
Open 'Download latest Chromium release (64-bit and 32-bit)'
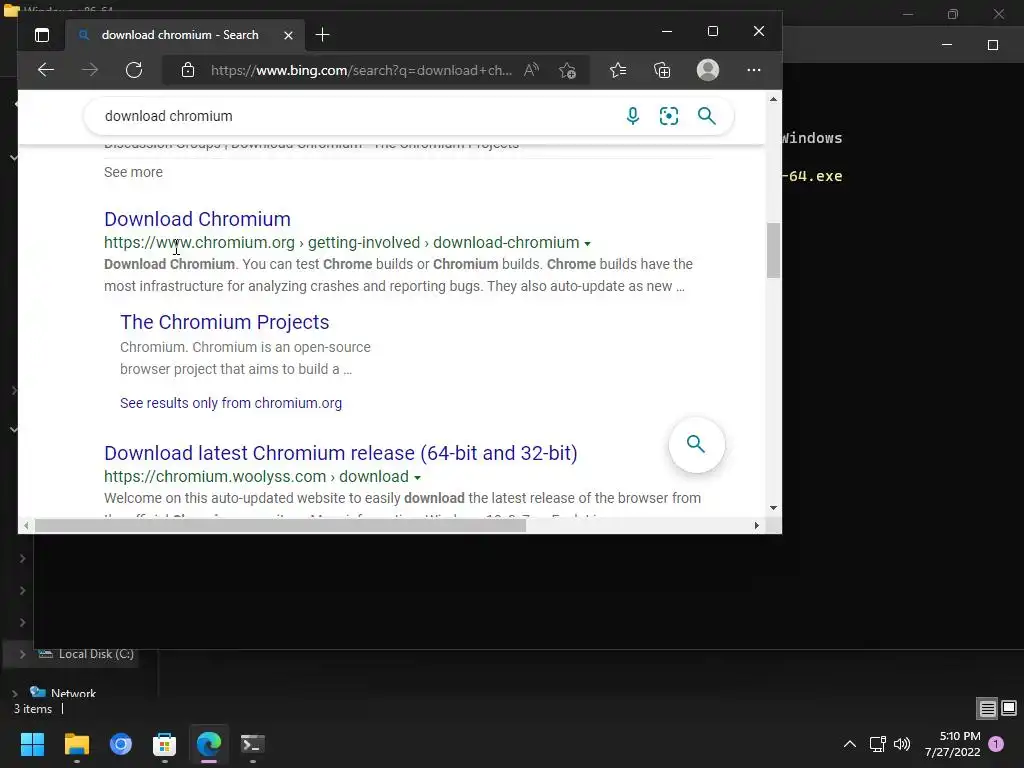pyautogui.click(x=340, y=453)
